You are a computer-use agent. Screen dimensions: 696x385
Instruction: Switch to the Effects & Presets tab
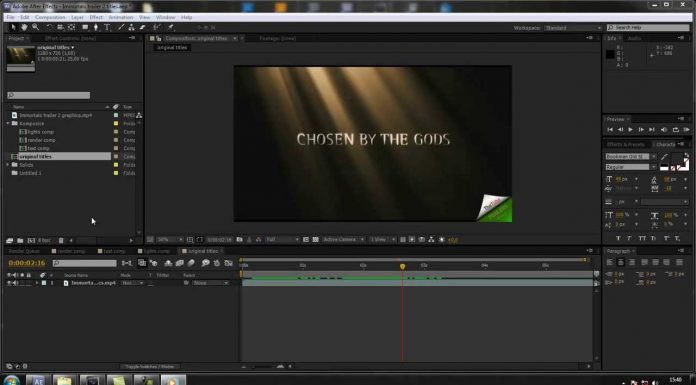(625, 145)
